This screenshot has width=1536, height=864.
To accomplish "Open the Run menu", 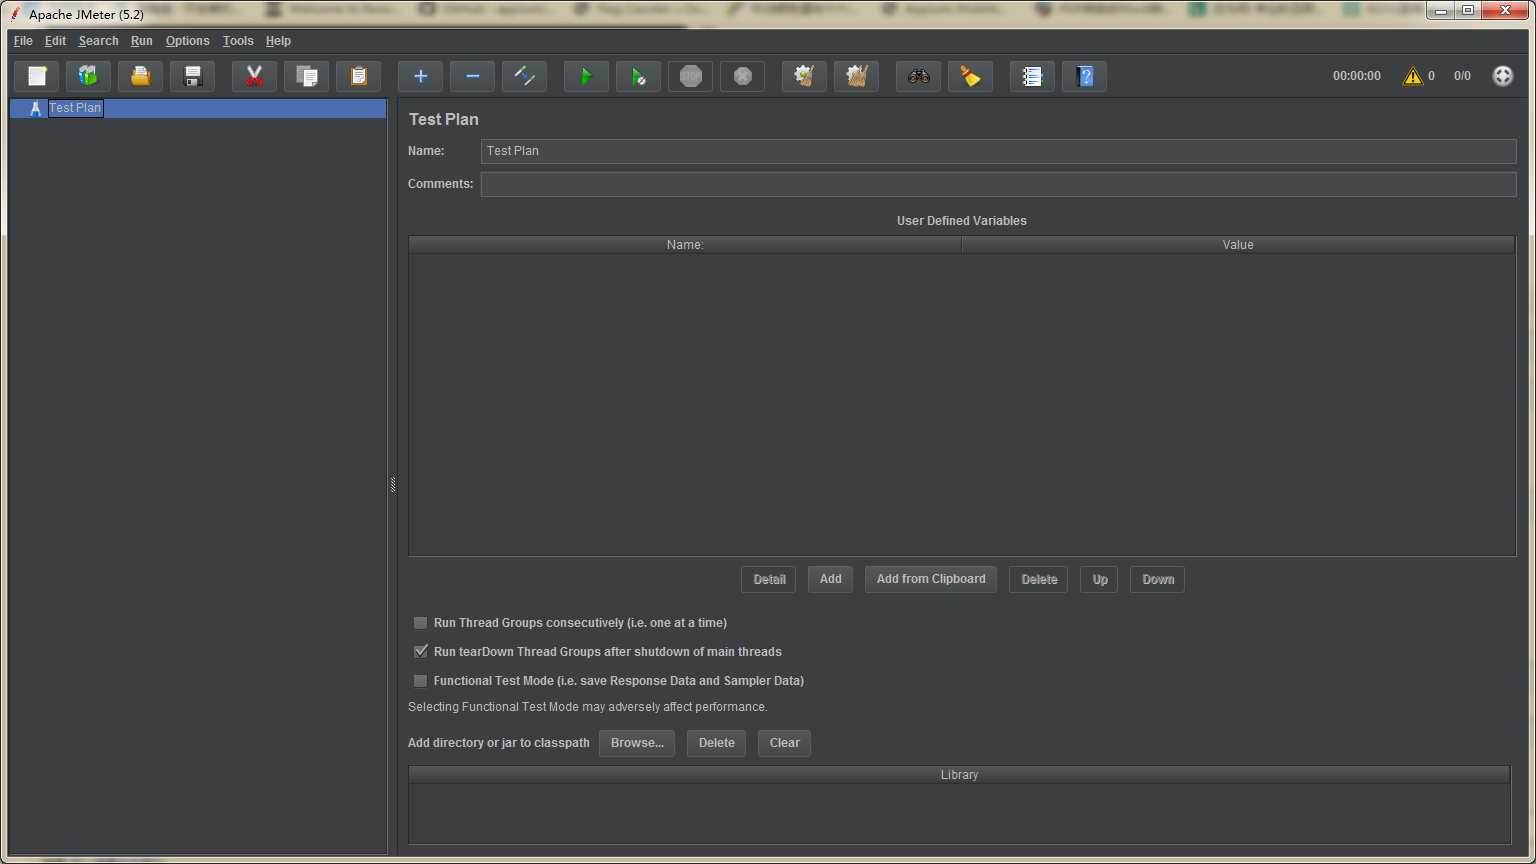I will point(142,41).
